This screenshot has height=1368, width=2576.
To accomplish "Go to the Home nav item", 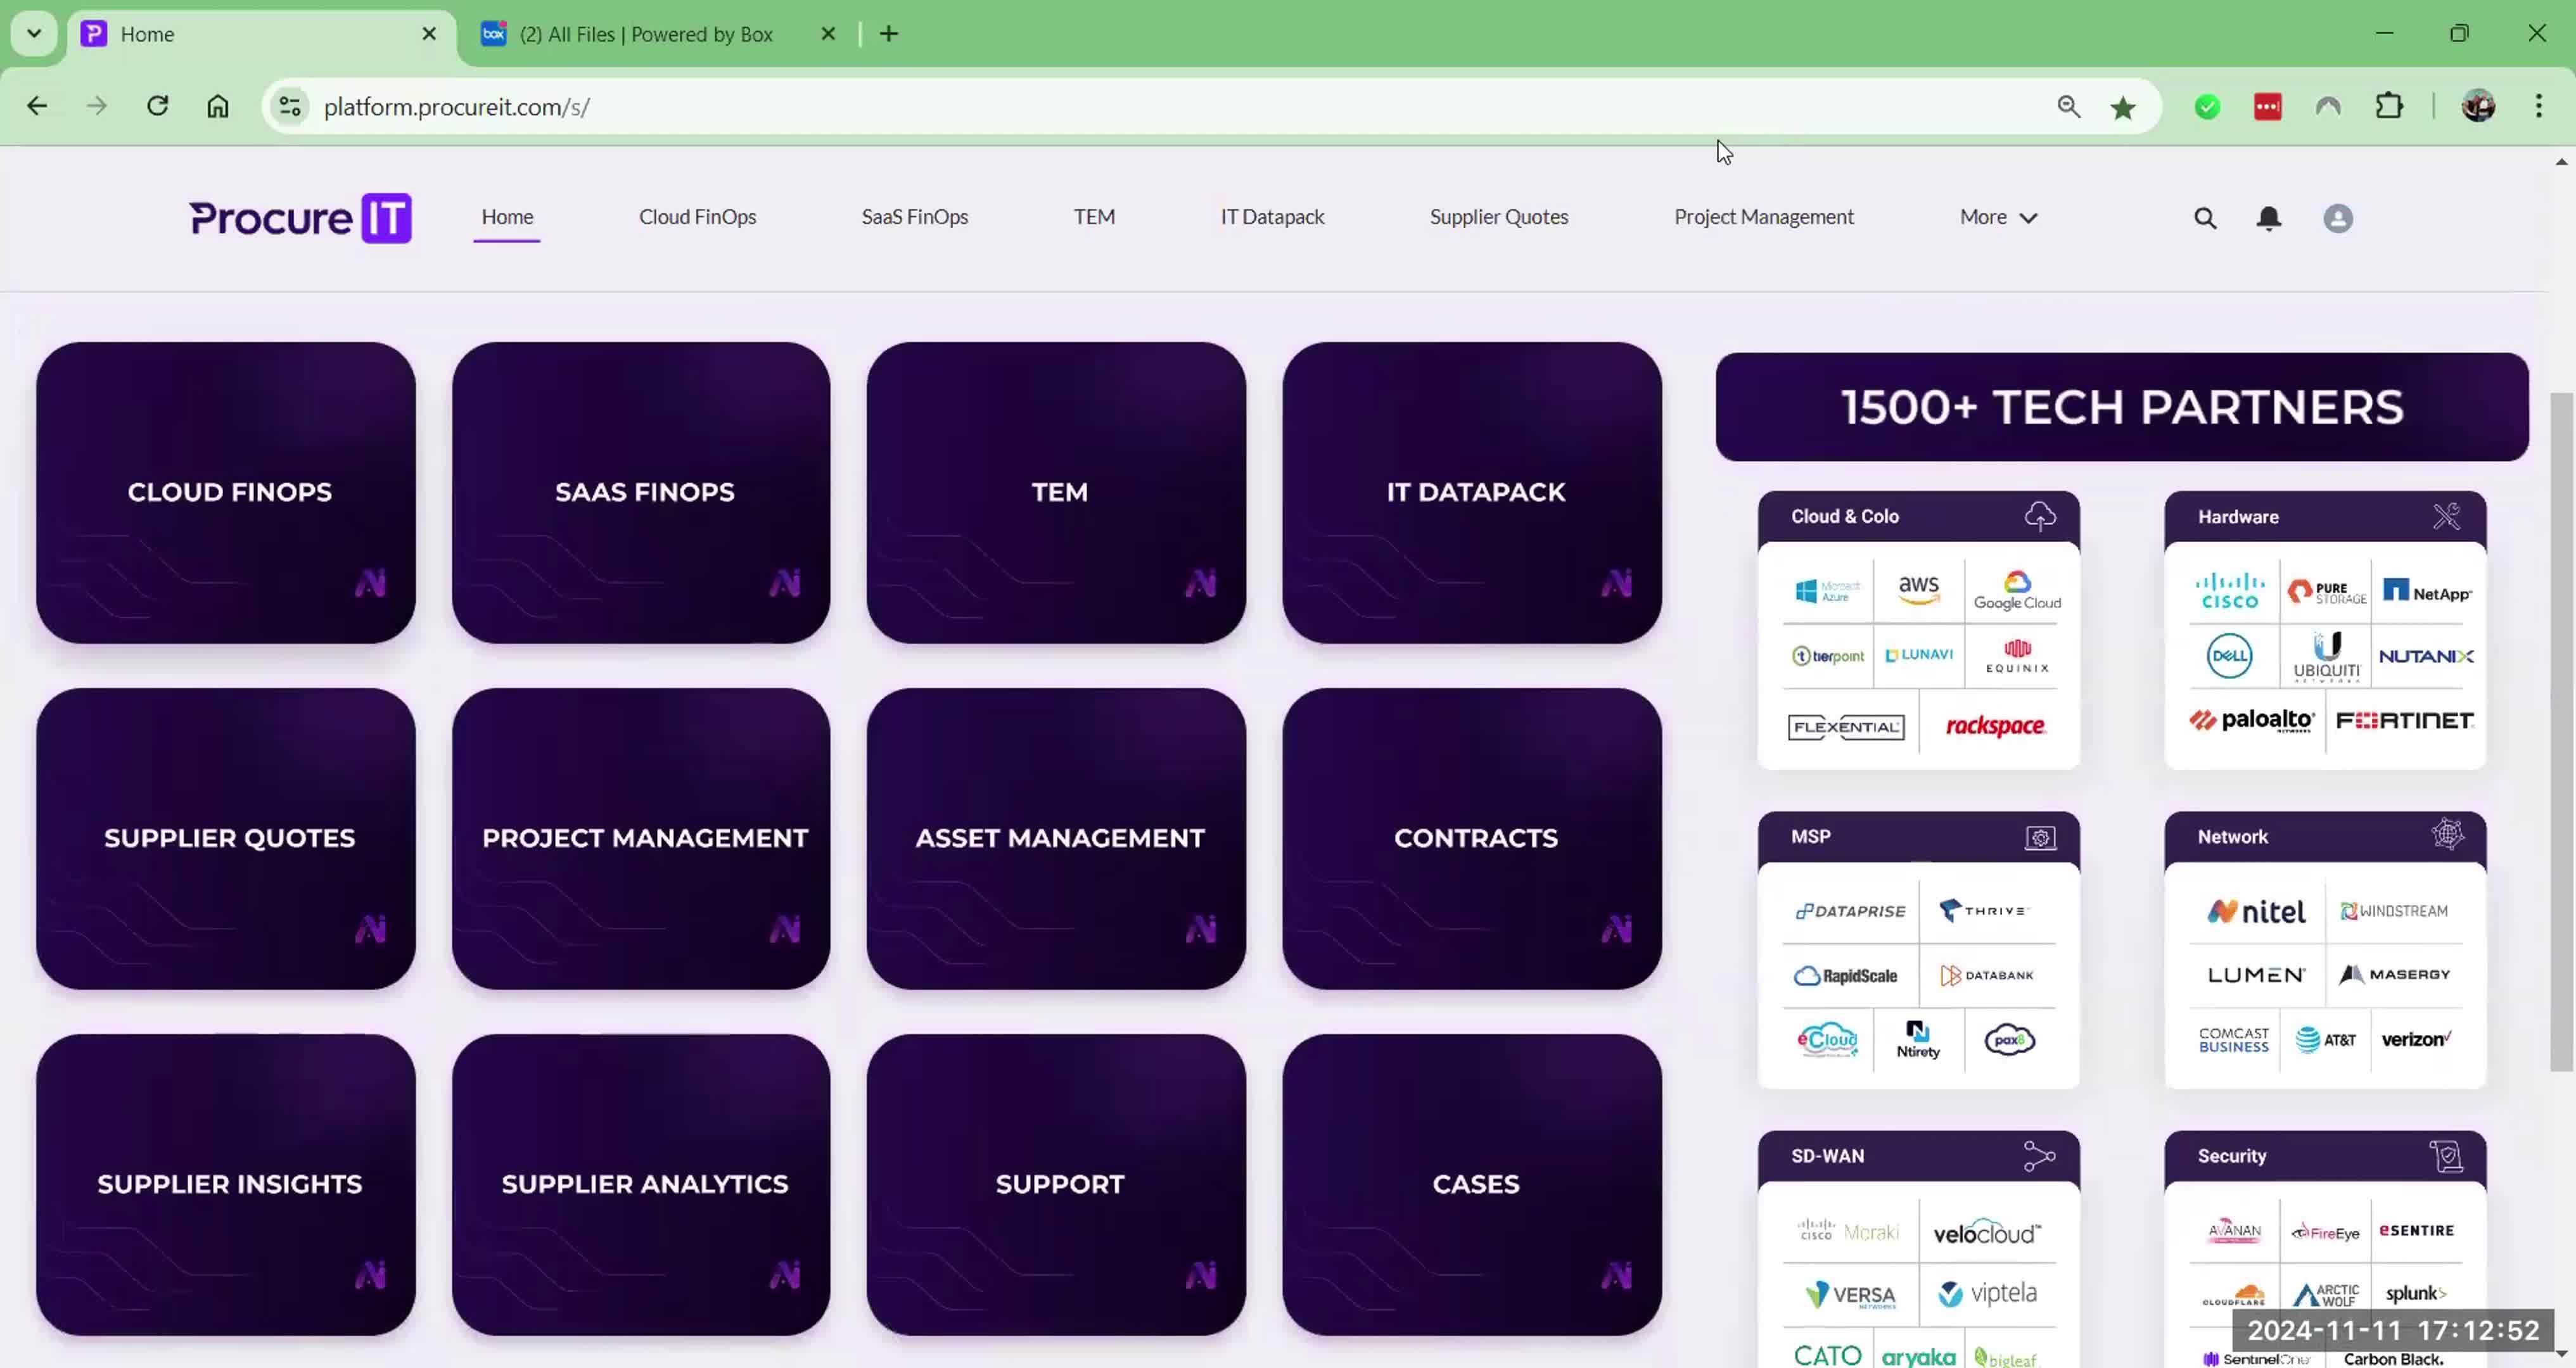I will tap(507, 217).
